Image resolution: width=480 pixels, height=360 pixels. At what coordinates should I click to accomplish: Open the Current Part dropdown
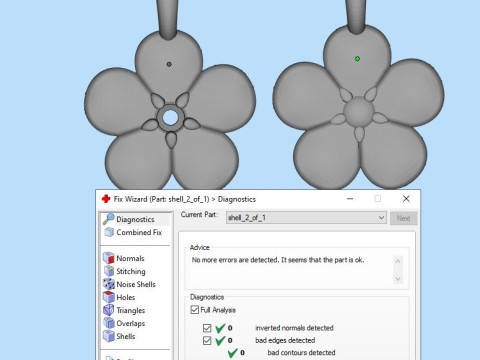pos(306,218)
